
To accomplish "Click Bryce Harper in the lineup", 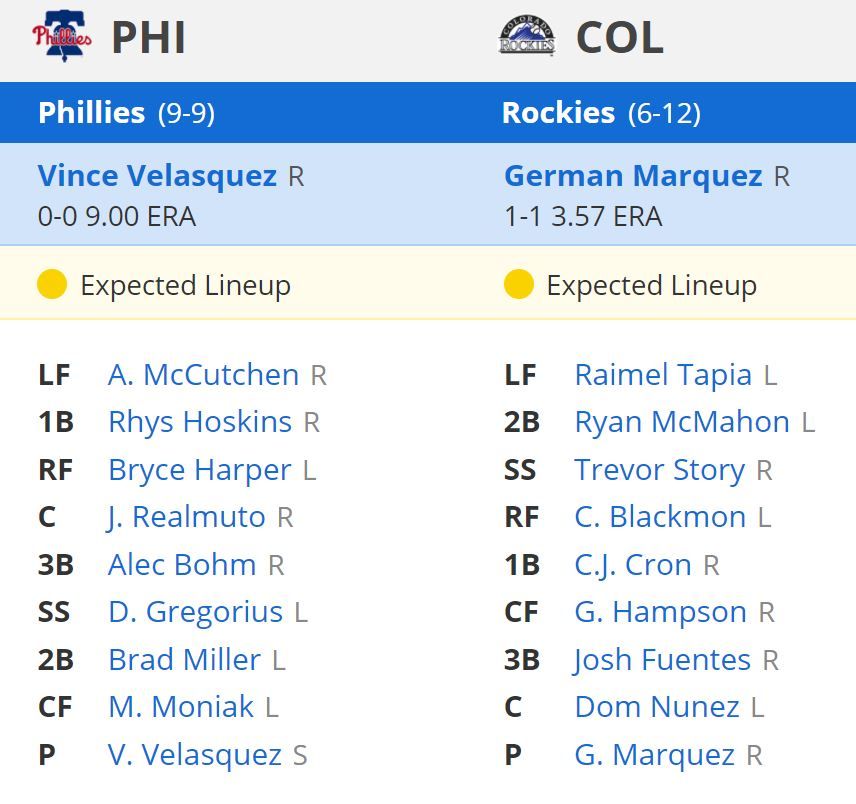I will click(199, 470).
